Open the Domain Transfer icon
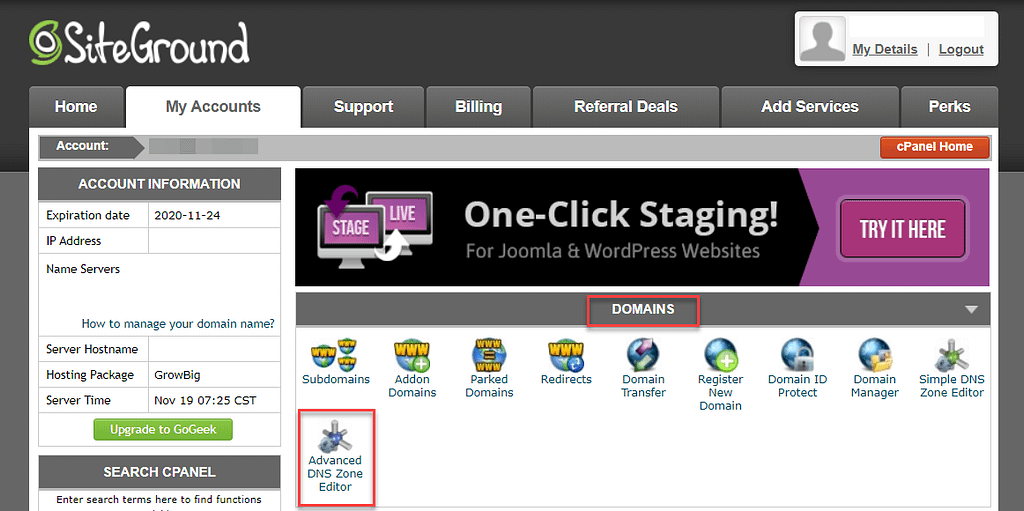Viewport: 1024px width, 511px height. click(643, 355)
